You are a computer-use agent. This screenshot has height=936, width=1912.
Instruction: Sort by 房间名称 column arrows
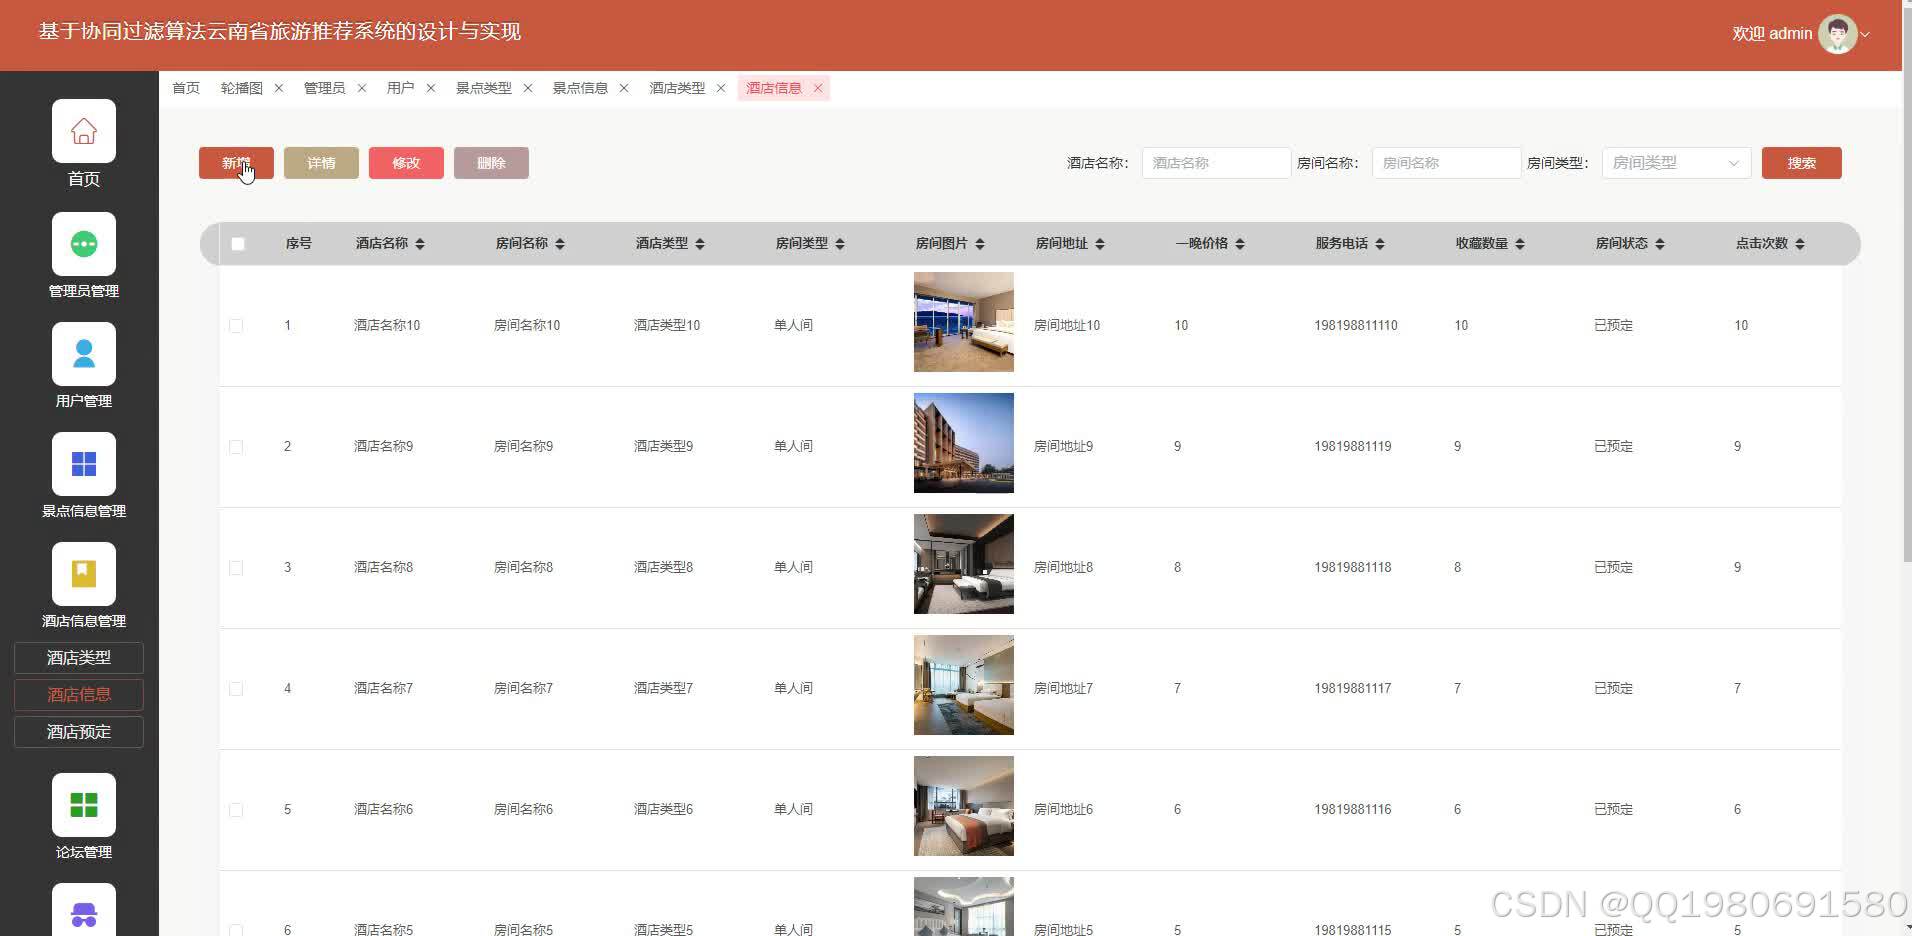560,244
